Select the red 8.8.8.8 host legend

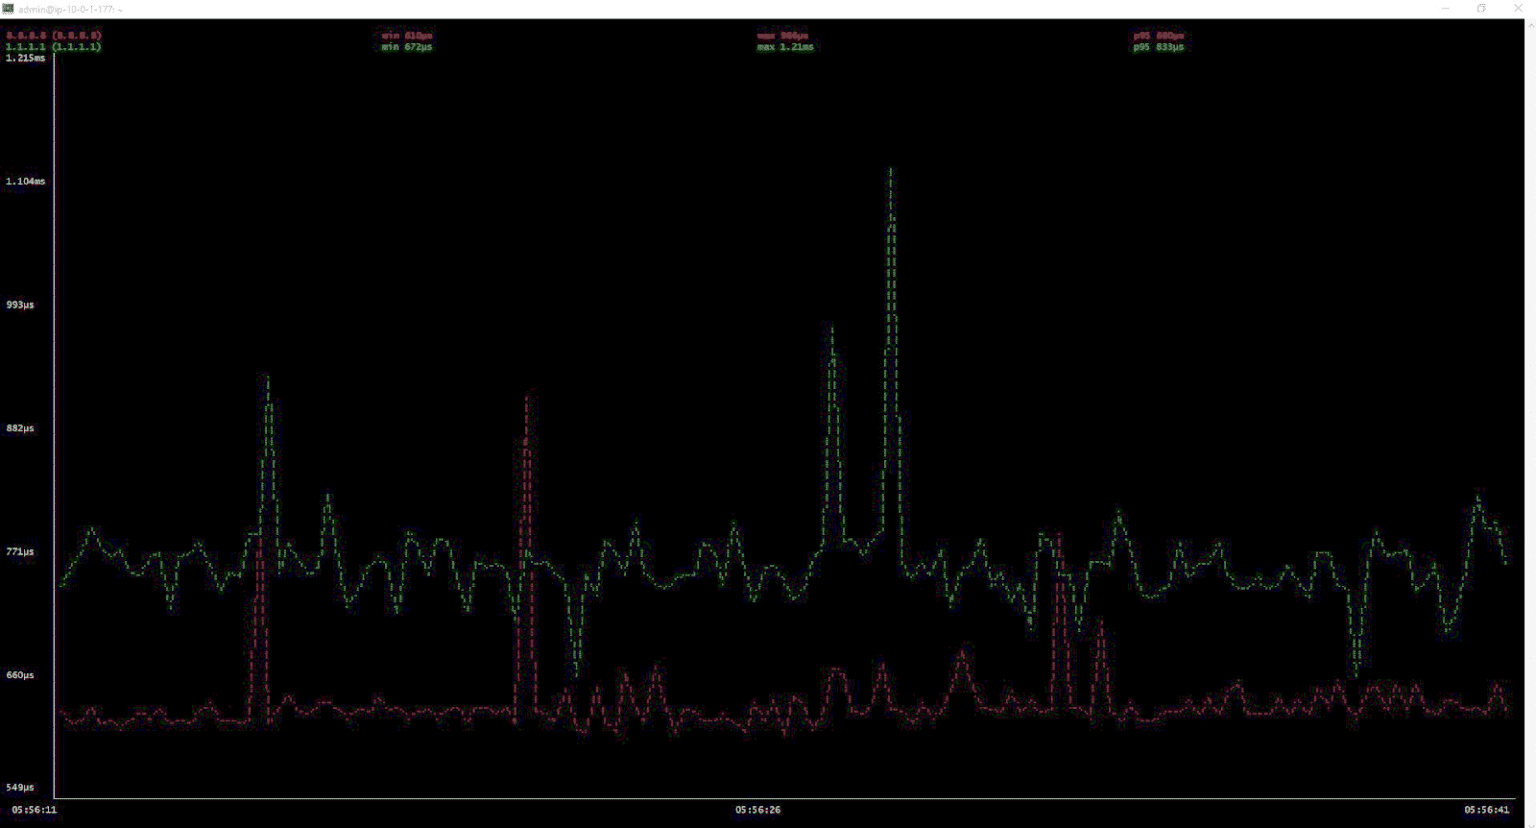tap(53, 35)
